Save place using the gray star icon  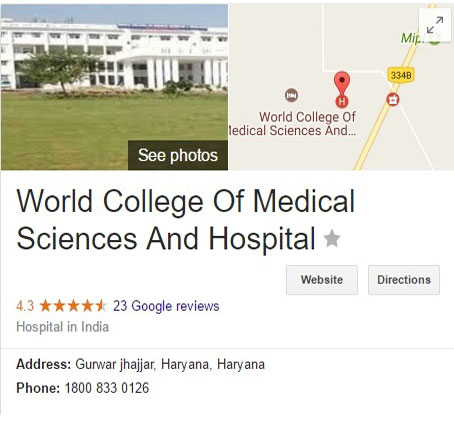click(332, 238)
